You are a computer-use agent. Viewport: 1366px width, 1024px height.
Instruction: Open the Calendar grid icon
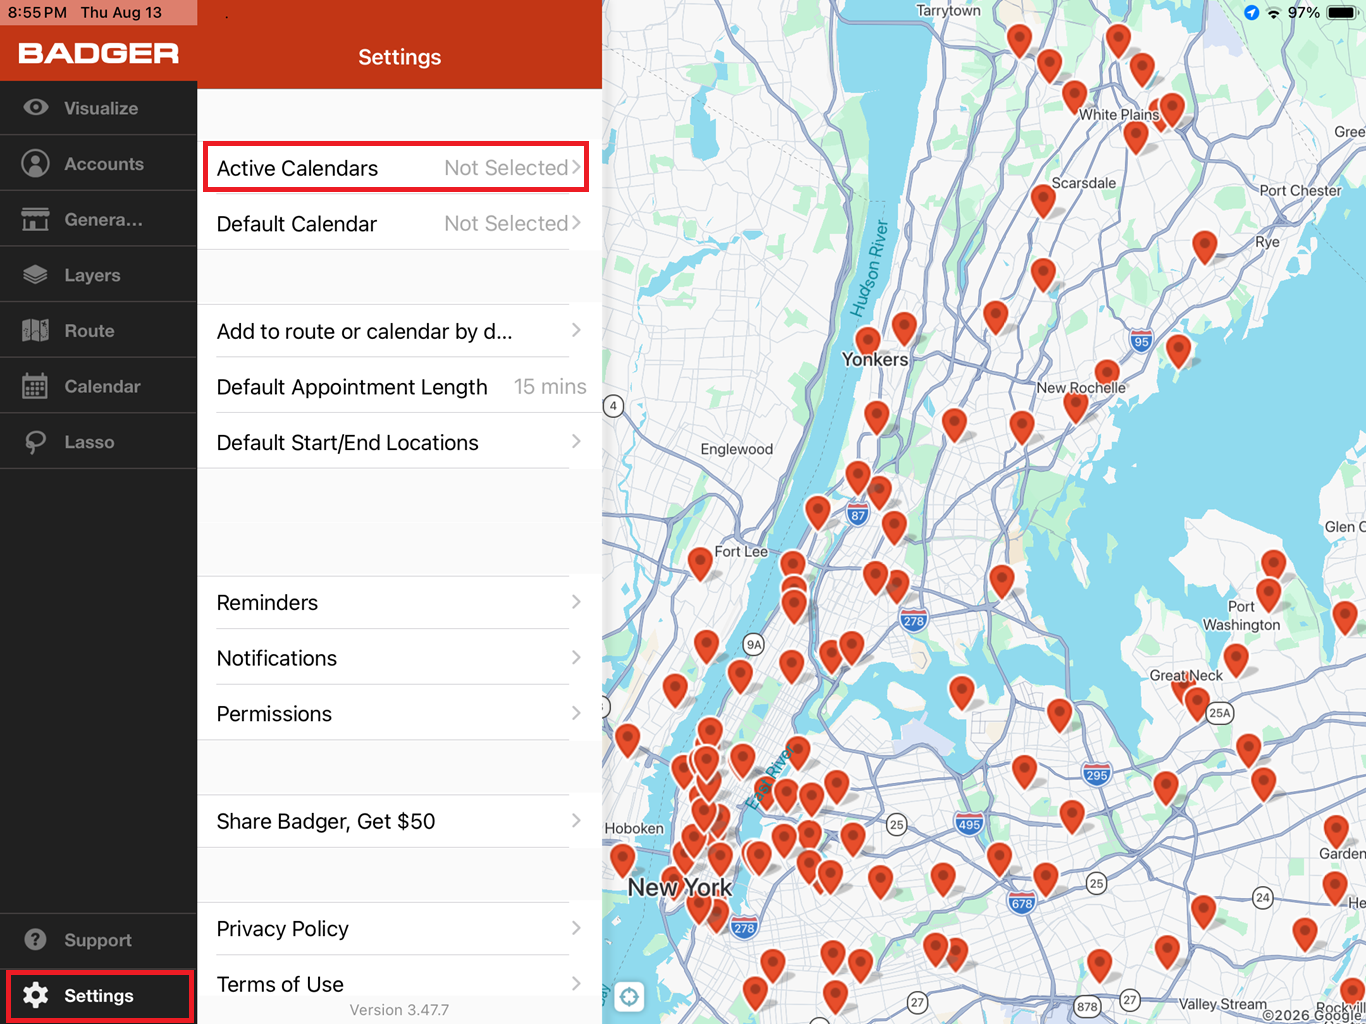click(x=36, y=386)
